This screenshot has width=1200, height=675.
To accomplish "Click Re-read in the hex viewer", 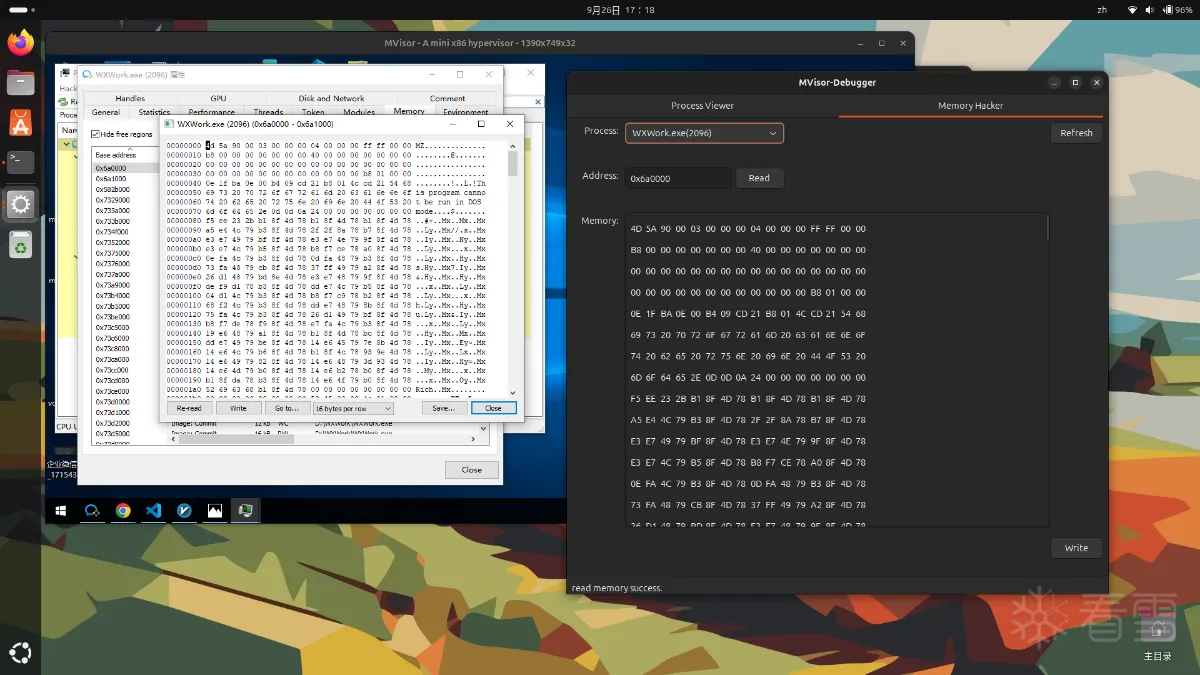I will (x=189, y=408).
